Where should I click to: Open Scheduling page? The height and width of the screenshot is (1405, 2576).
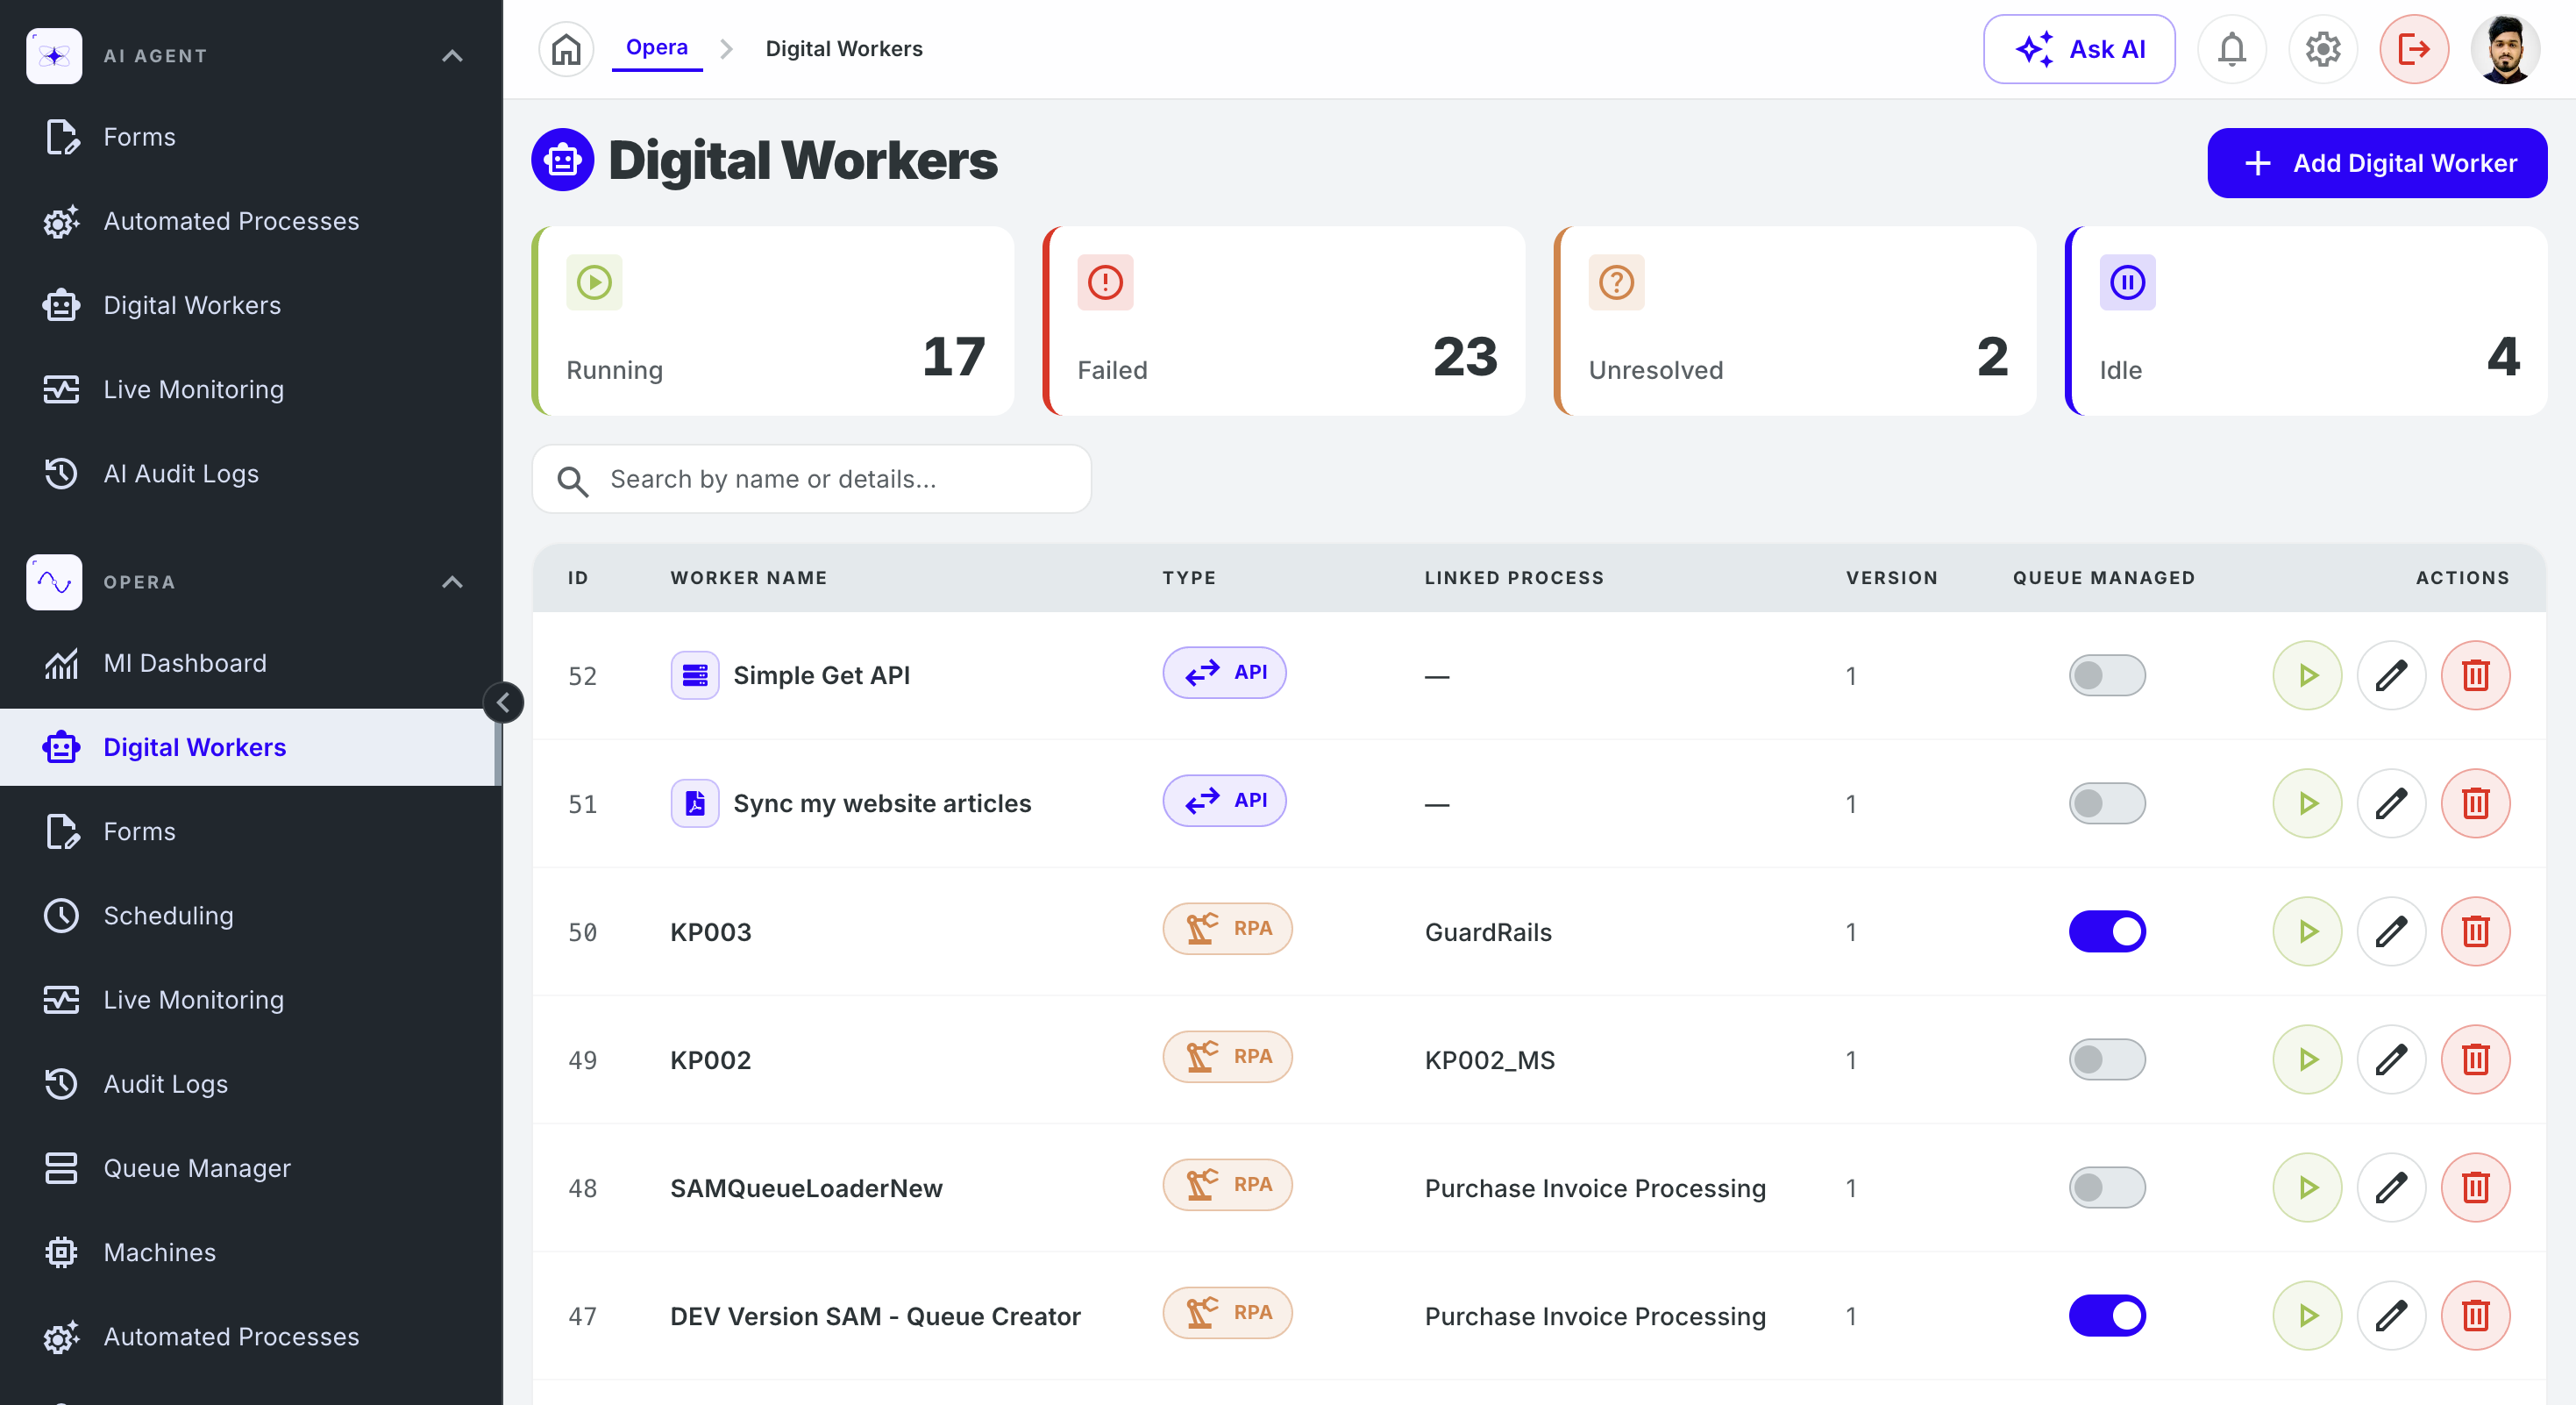(x=250, y=915)
